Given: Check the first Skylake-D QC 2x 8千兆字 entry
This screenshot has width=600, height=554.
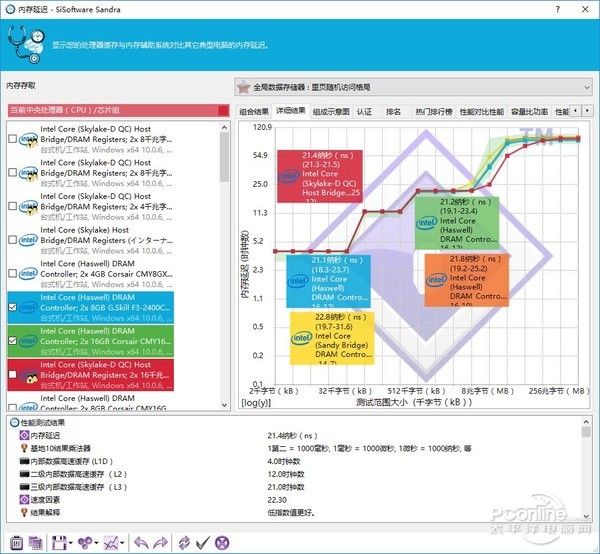Looking at the screenshot, I should (12, 139).
